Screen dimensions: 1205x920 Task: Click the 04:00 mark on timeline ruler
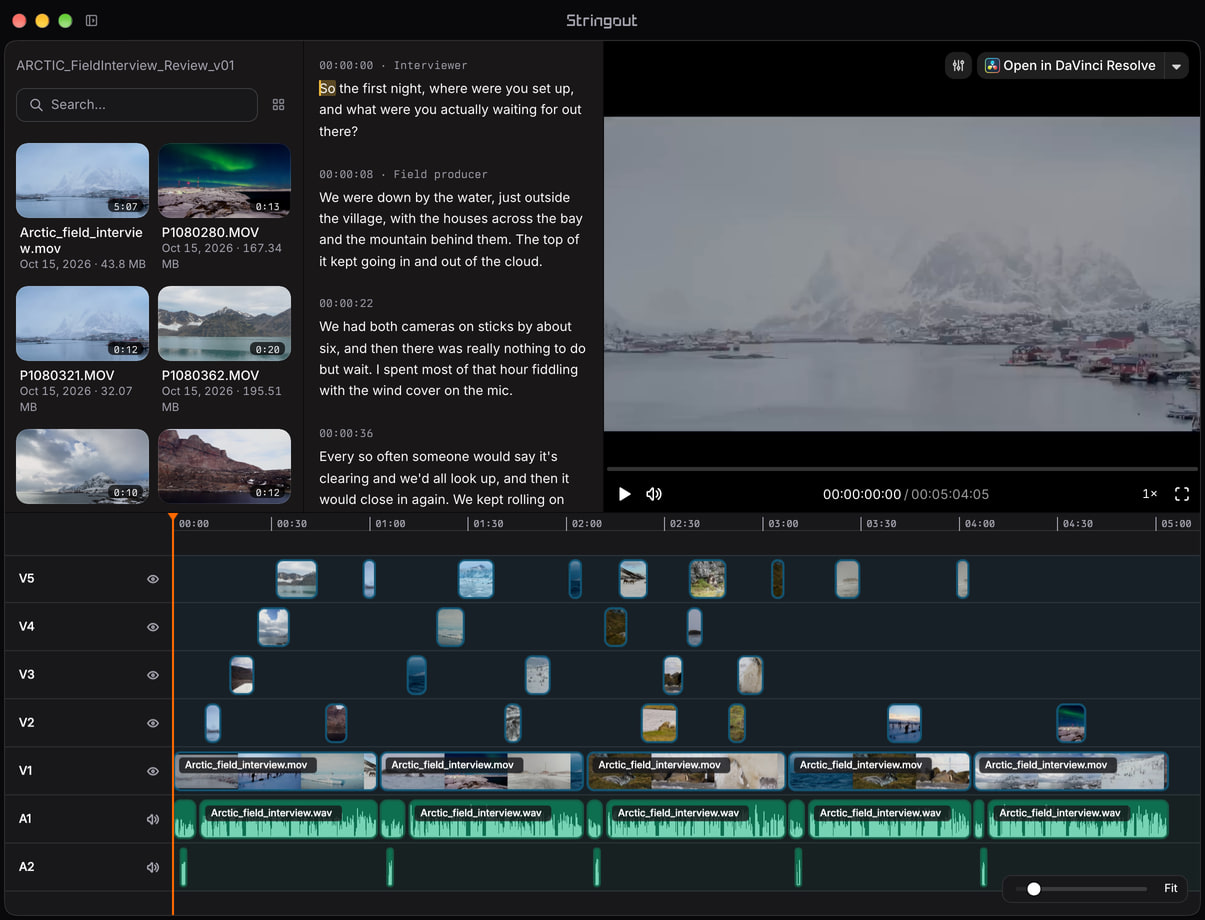coord(980,523)
